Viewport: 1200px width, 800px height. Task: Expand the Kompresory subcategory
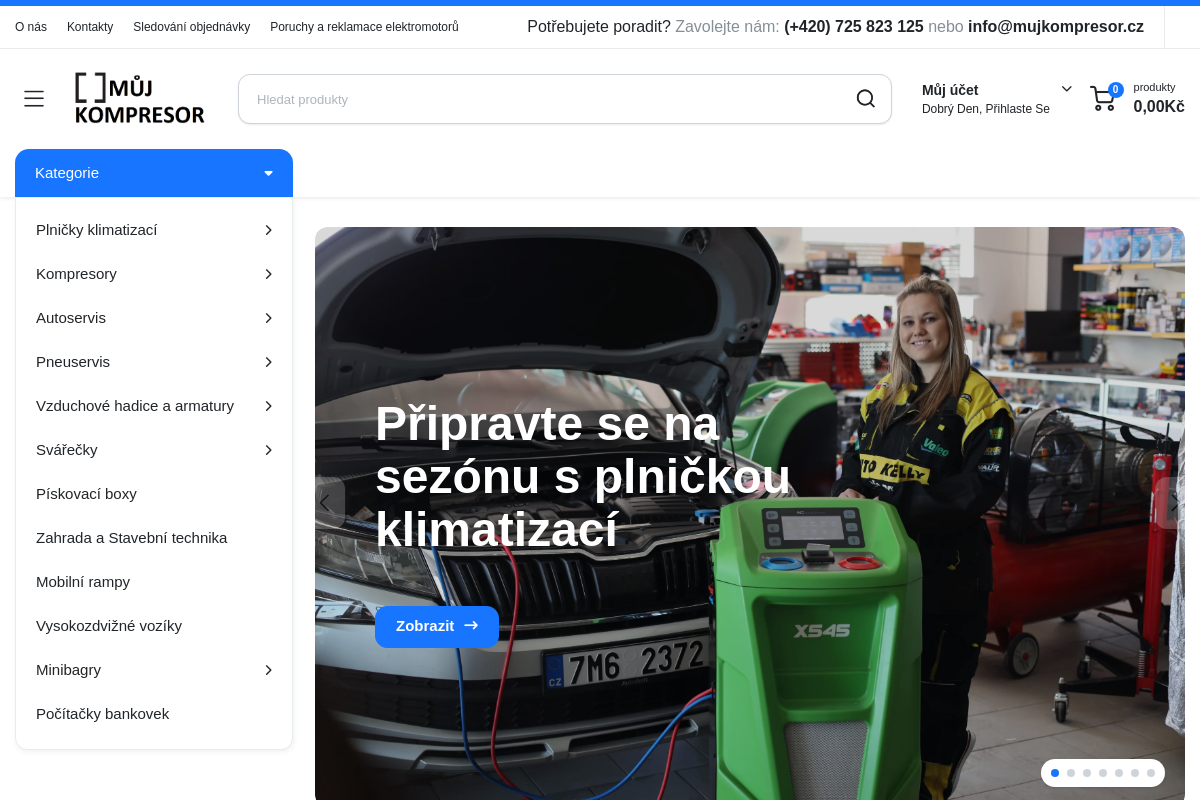(268, 273)
